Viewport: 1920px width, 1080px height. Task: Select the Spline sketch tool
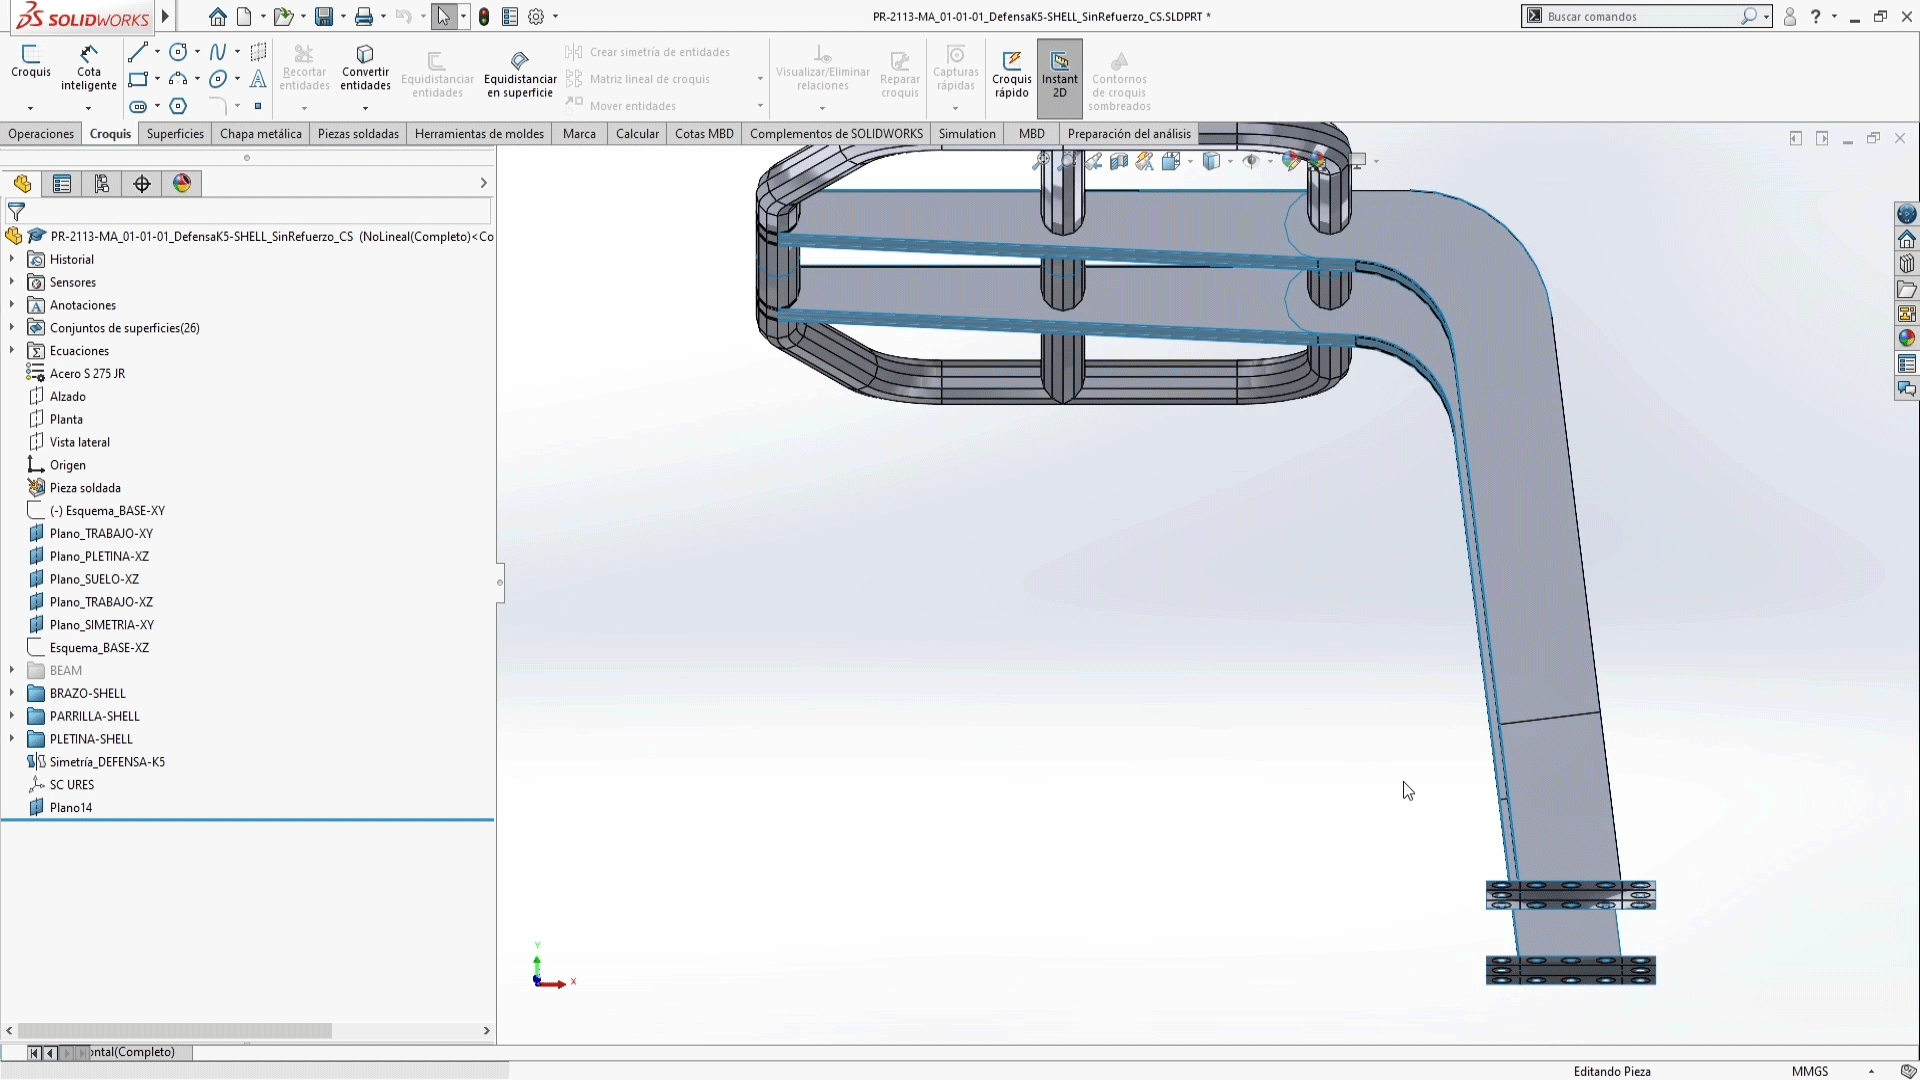218,52
